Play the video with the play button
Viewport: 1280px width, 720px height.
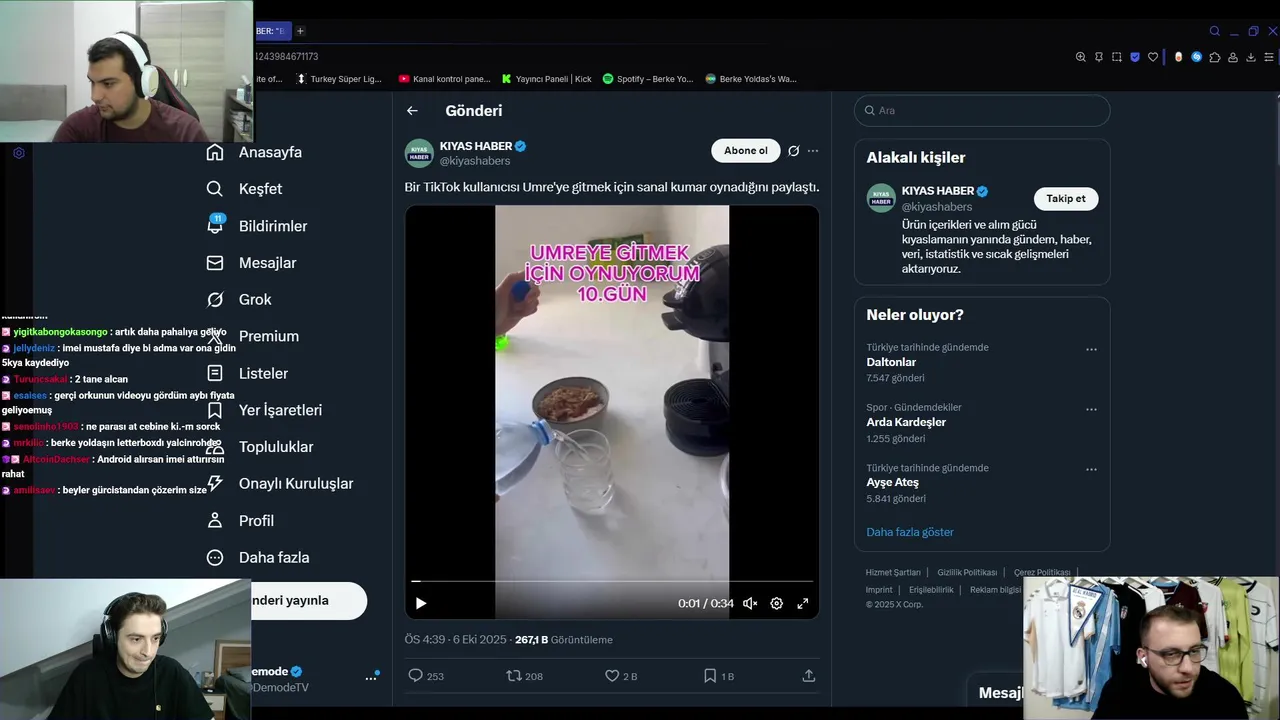421,603
